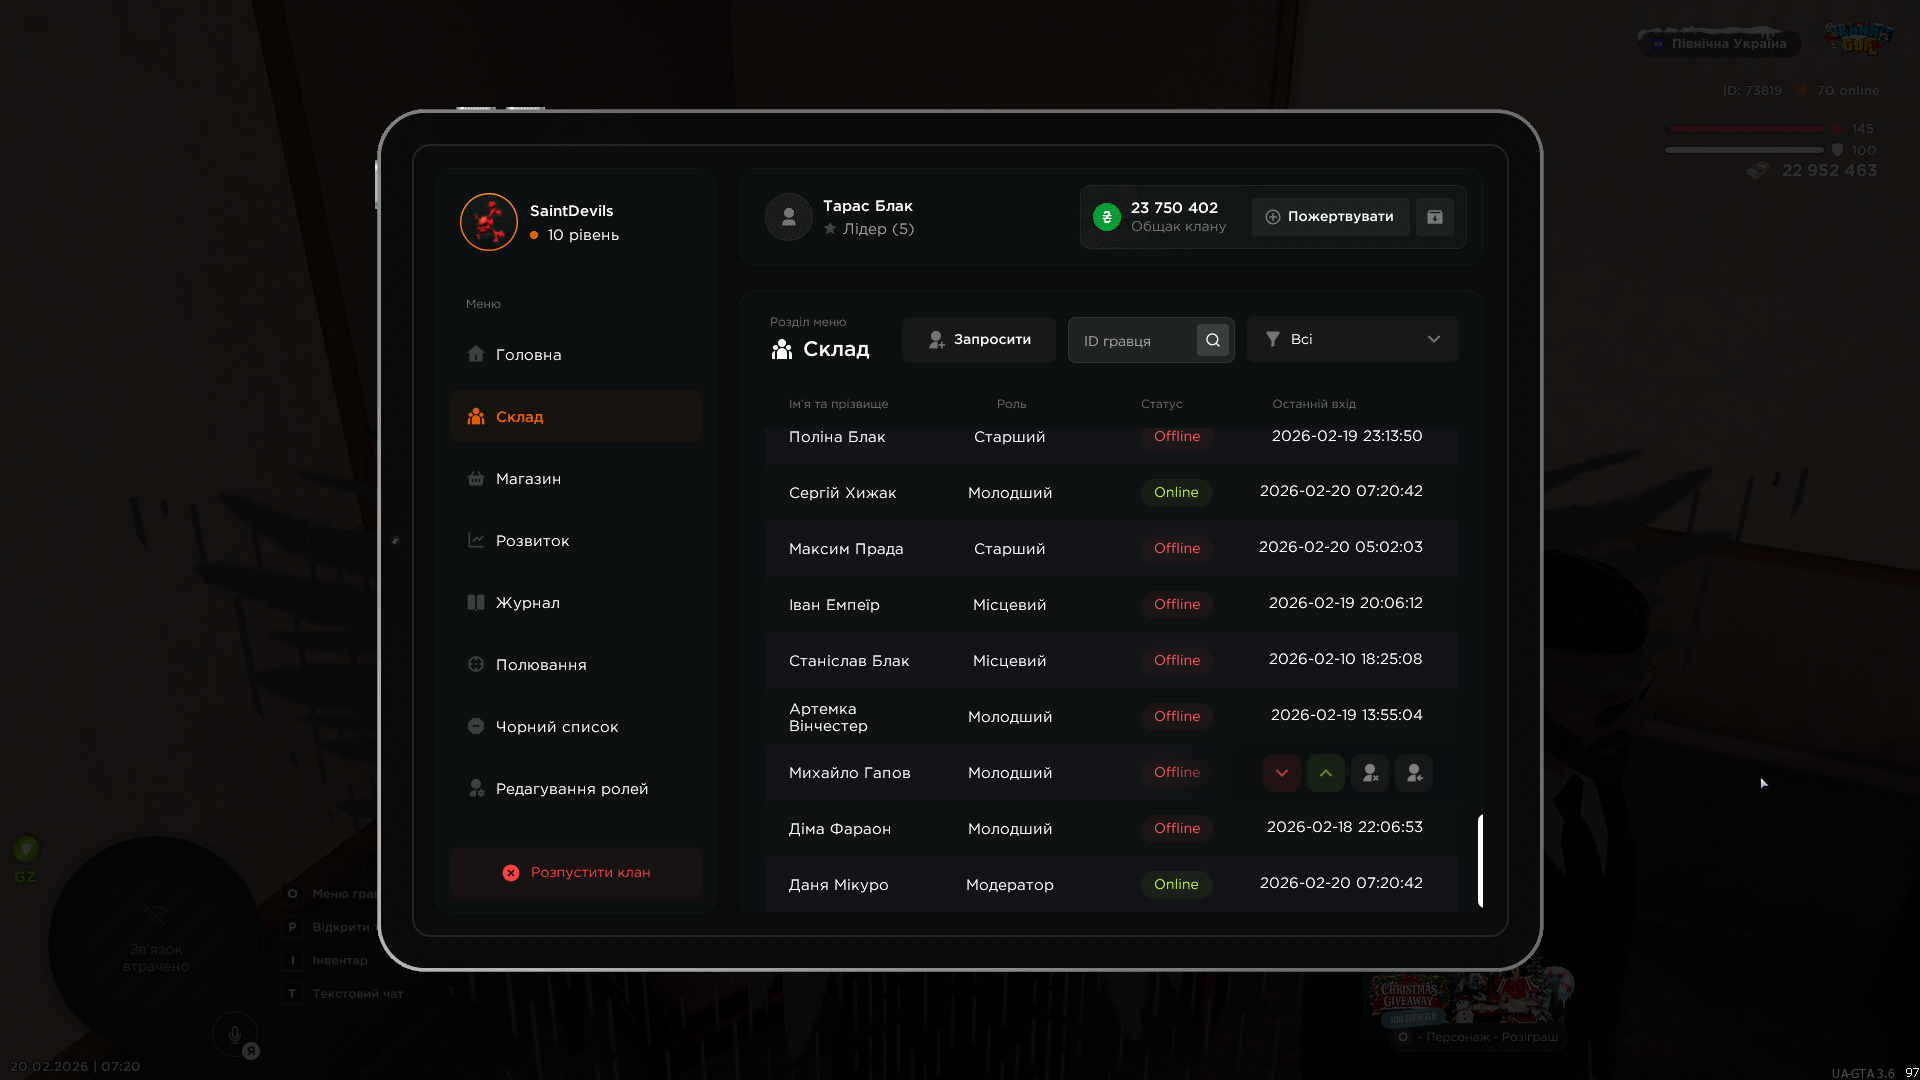Click Пожертвувати donate button
This screenshot has height=1080, width=1920.
(x=1329, y=217)
